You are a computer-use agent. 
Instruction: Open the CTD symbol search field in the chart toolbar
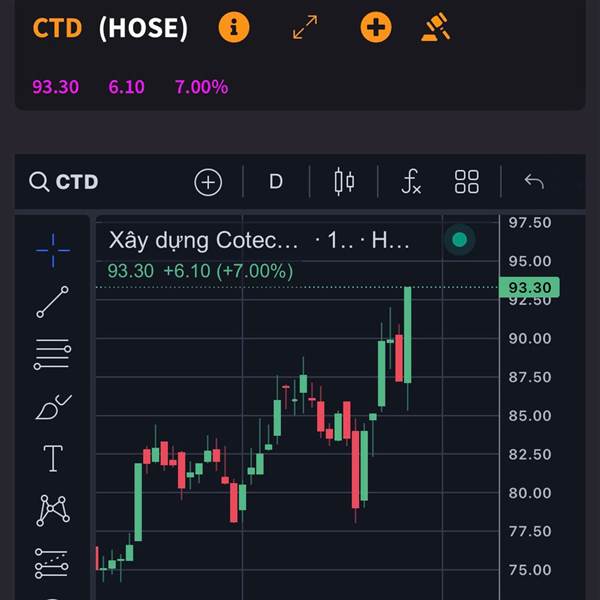click(64, 182)
